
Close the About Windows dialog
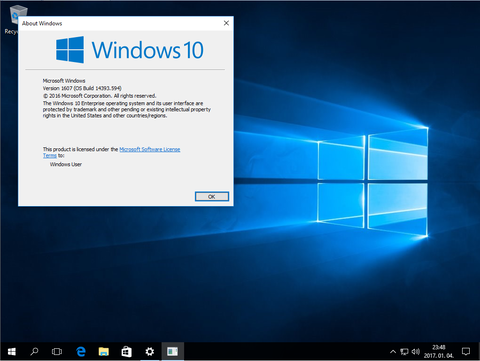(x=226, y=23)
